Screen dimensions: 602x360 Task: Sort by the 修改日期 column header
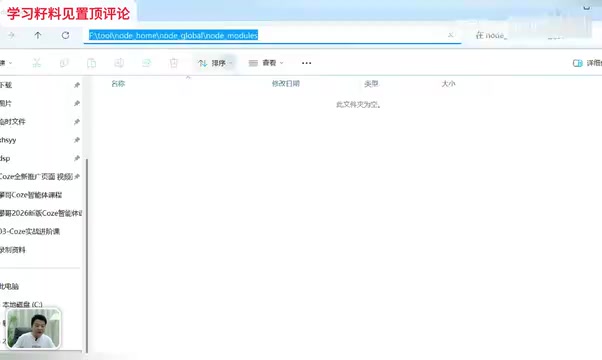pyautogui.click(x=286, y=84)
